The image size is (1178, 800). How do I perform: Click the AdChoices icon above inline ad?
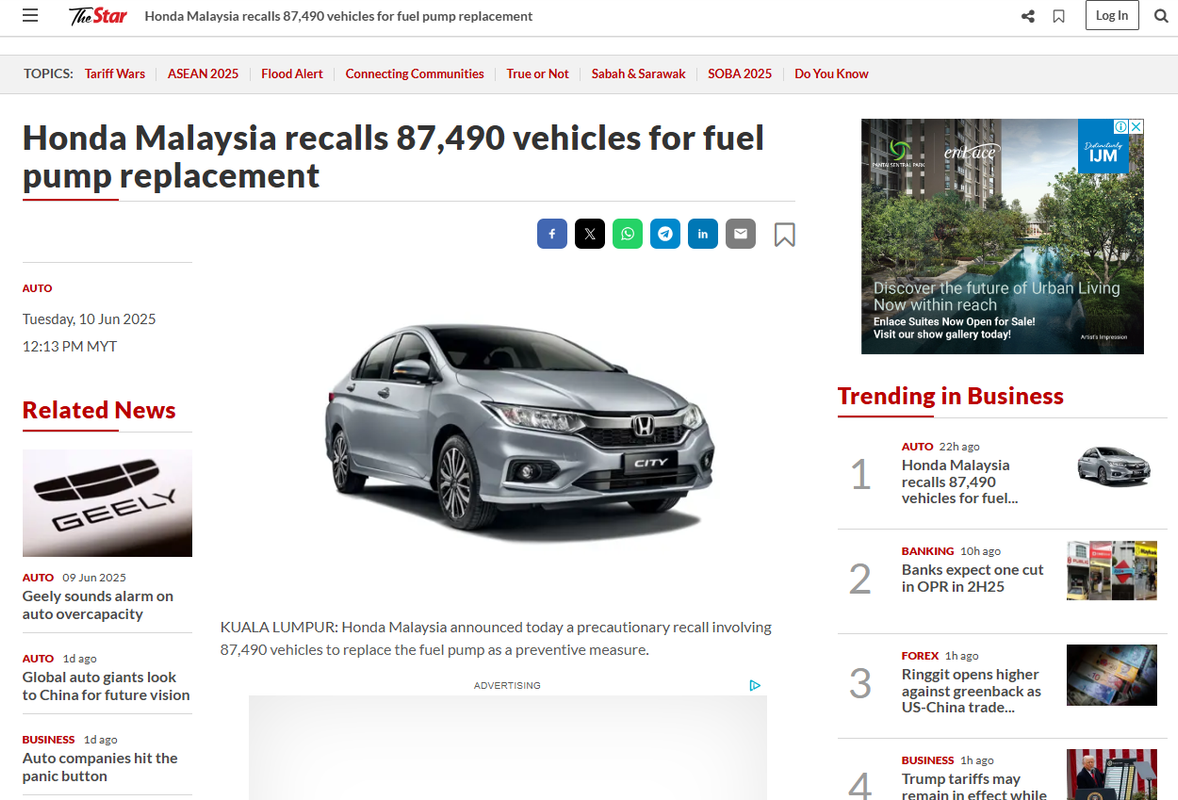point(755,685)
